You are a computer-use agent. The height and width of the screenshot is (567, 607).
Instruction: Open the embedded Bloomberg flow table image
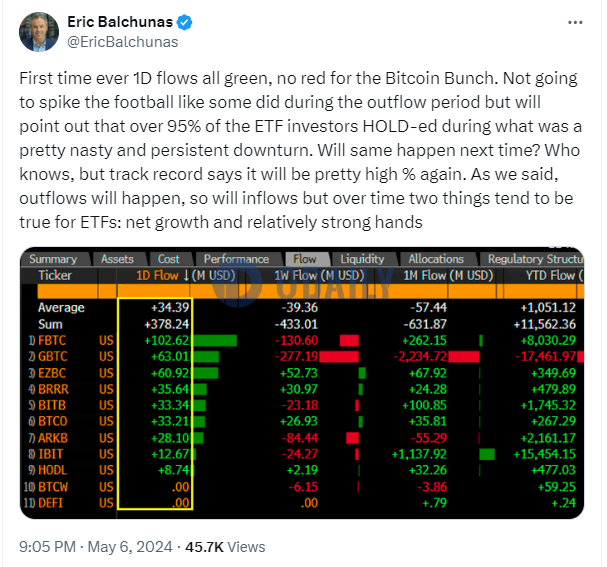[x=302, y=383]
